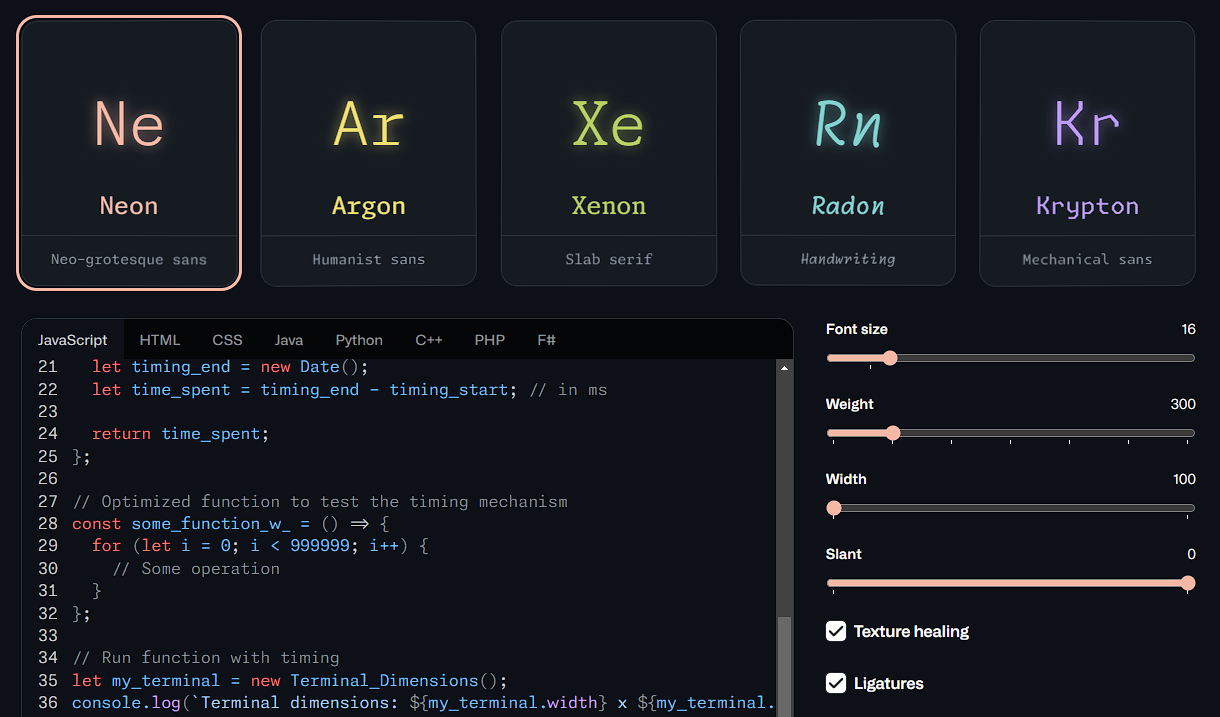The height and width of the screenshot is (717, 1220).
Task: Click the scrollbar up arrow in code editor
Action: point(785,368)
